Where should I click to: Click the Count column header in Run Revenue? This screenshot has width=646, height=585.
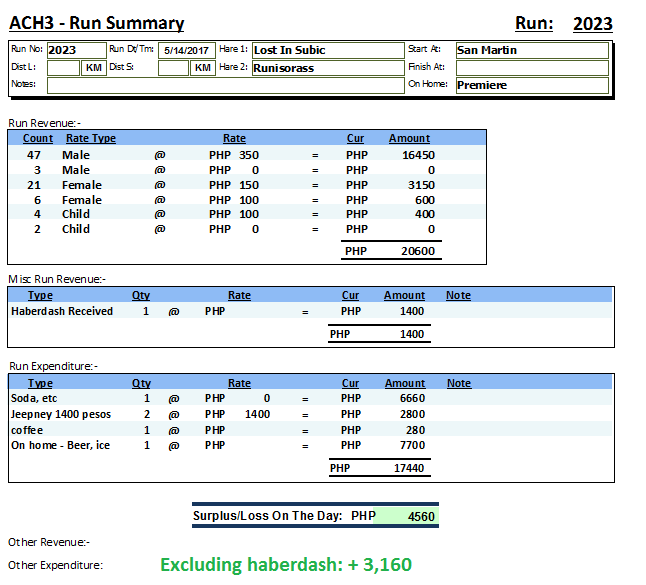click(x=38, y=139)
